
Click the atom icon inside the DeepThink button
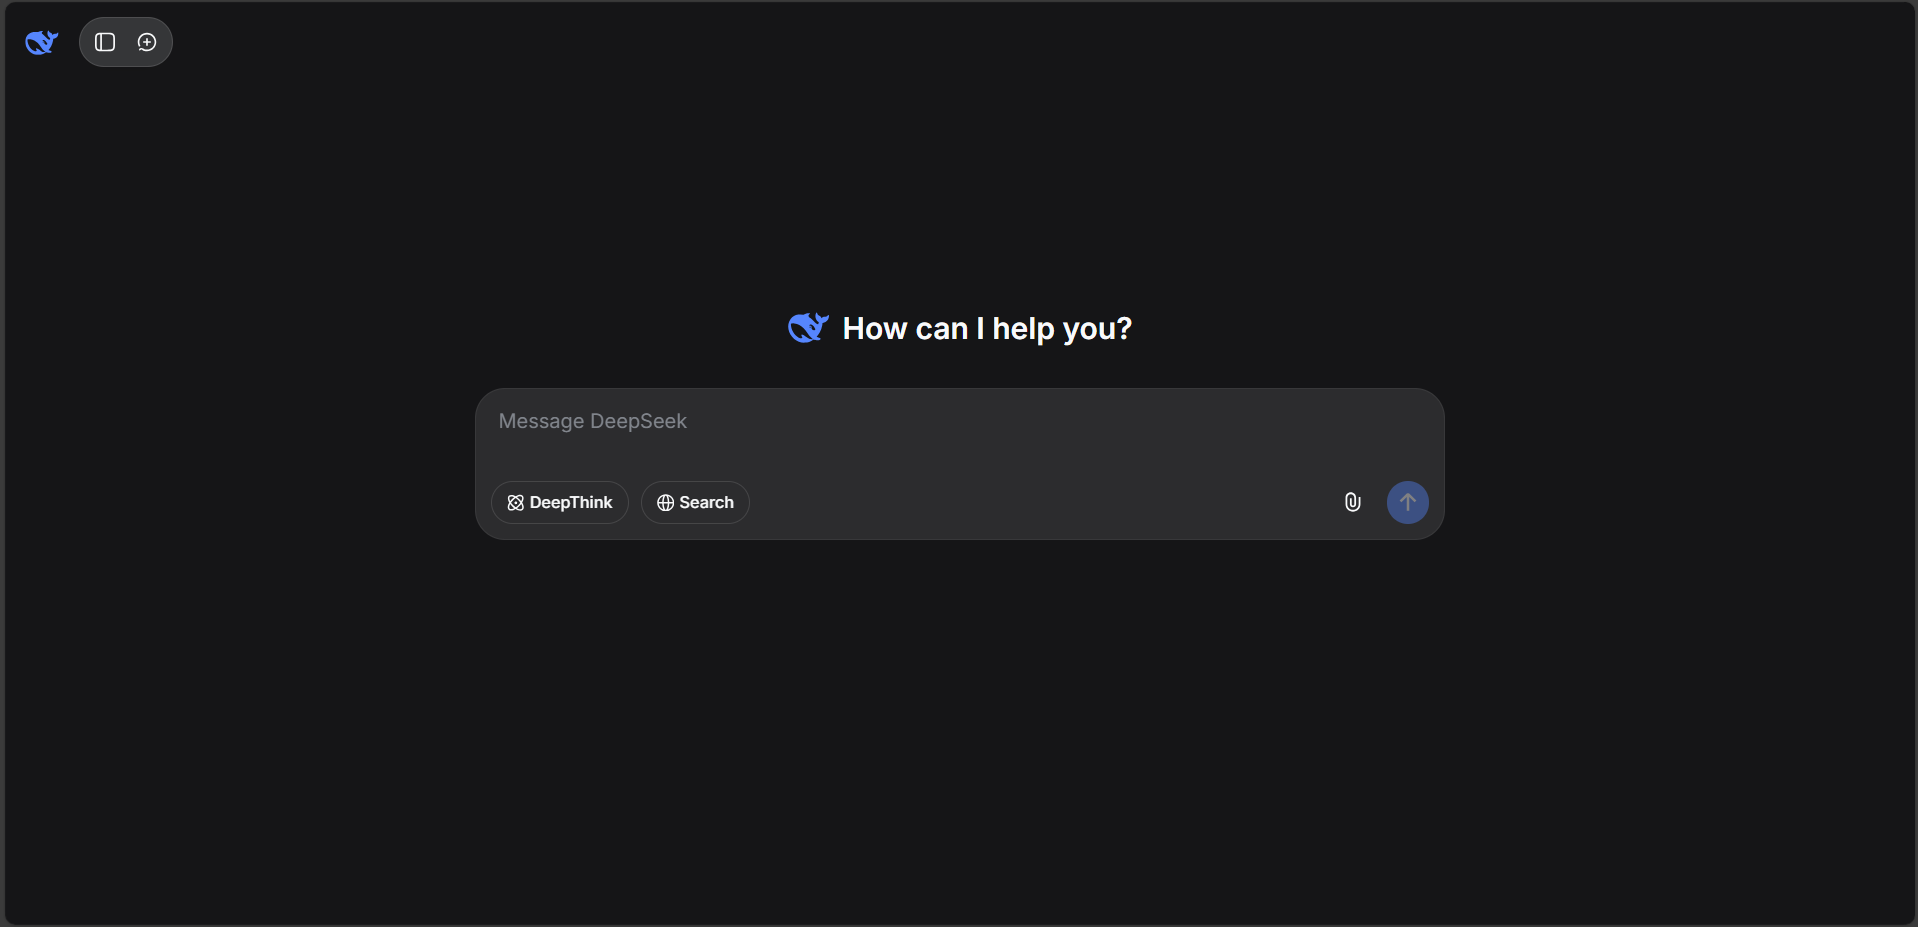516,503
